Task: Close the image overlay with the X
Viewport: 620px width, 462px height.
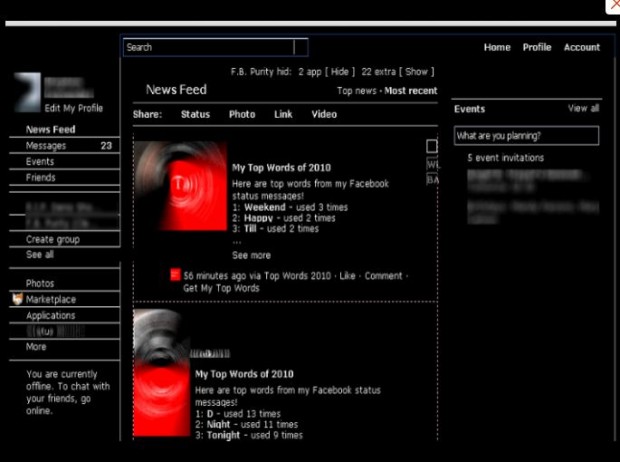Action: [x=614, y=6]
